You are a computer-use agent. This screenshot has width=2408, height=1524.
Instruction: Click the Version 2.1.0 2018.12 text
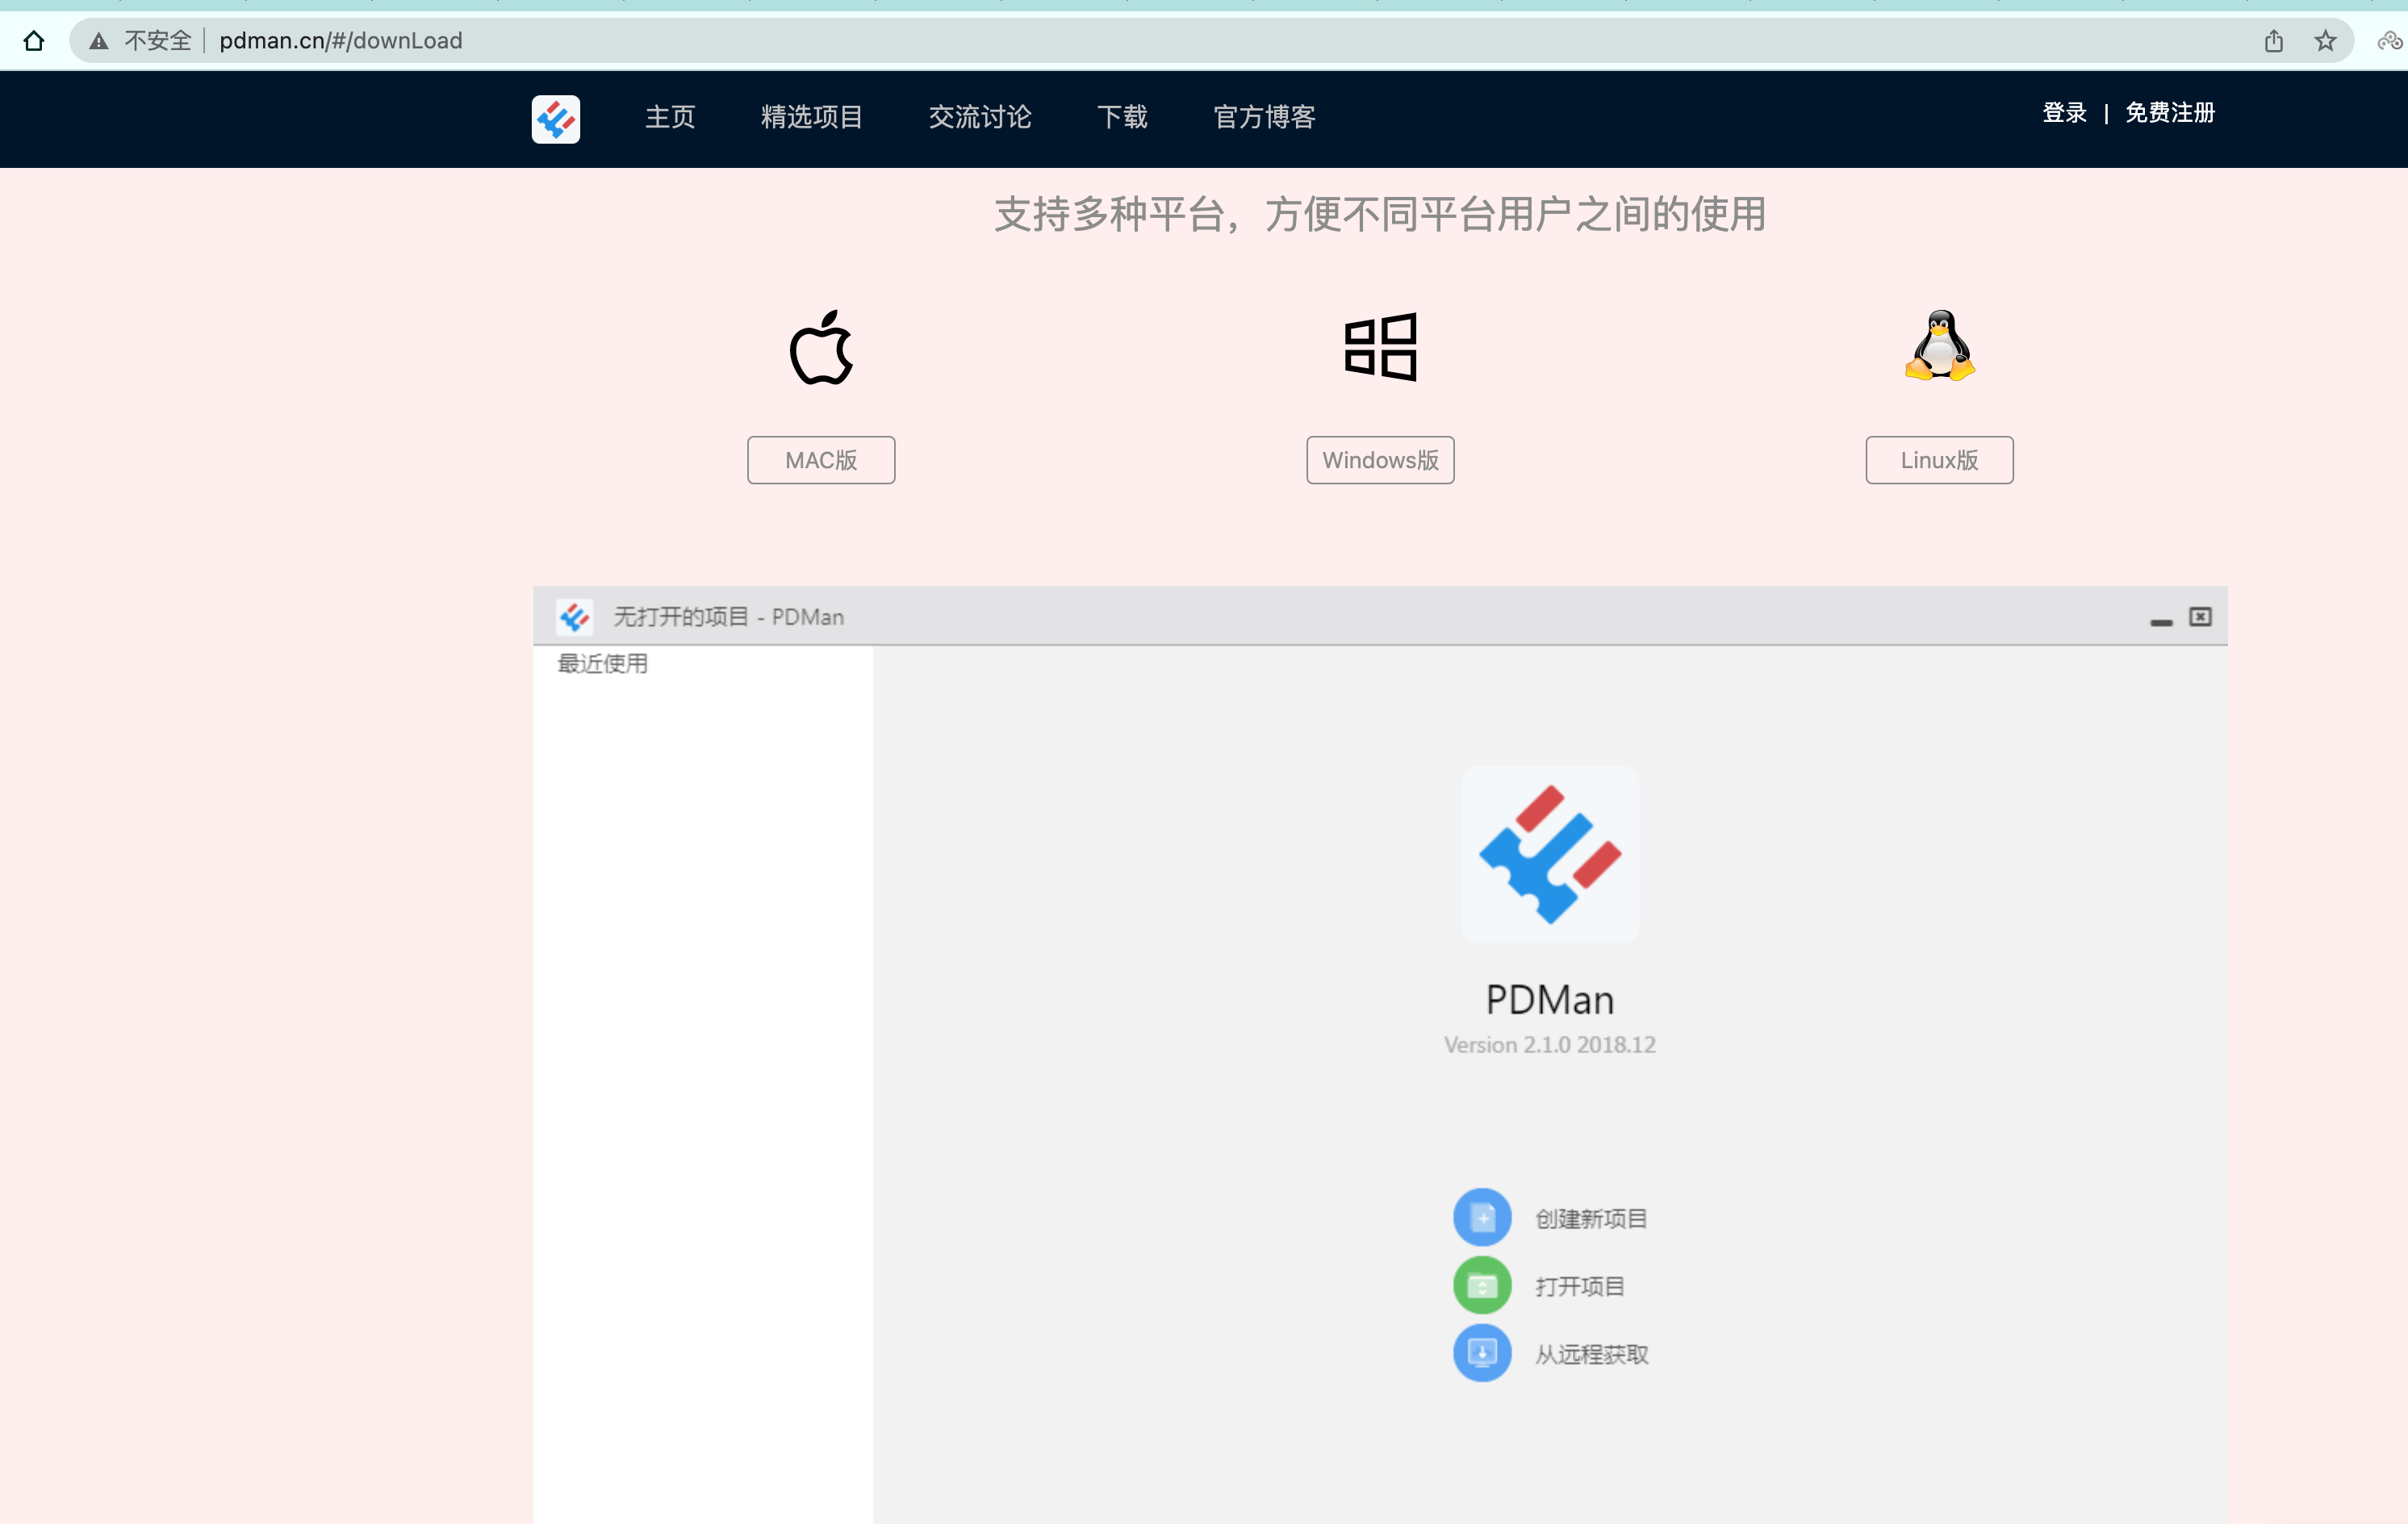[x=1550, y=1045]
